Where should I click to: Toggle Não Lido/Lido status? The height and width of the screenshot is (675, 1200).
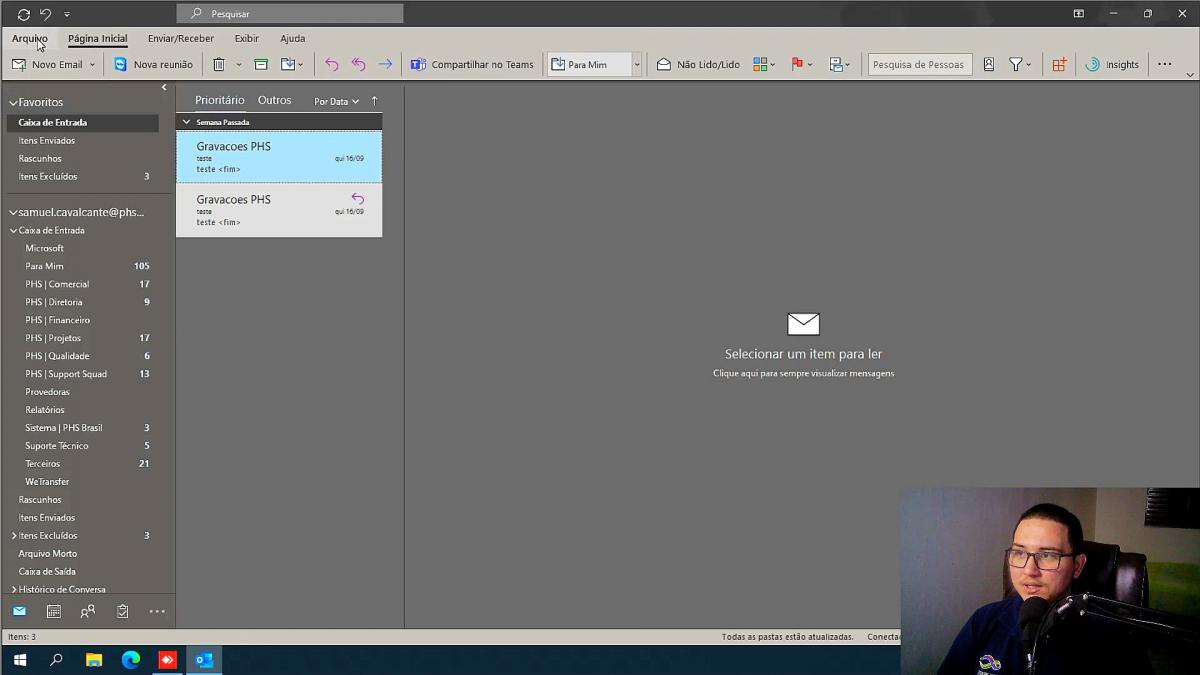click(x=698, y=64)
